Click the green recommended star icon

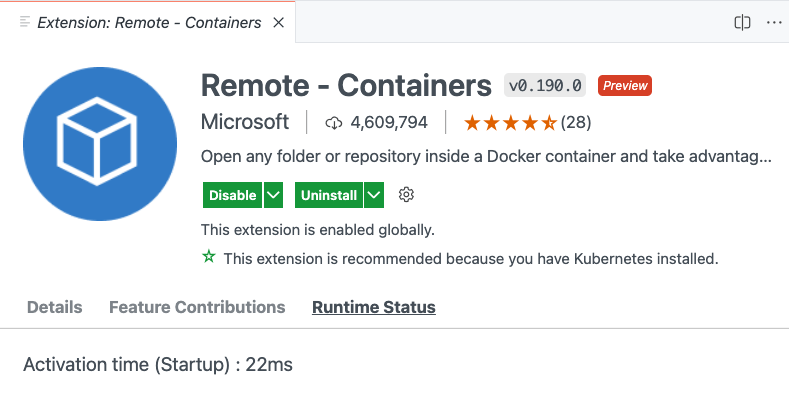pyautogui.click(x=209, y=258)
